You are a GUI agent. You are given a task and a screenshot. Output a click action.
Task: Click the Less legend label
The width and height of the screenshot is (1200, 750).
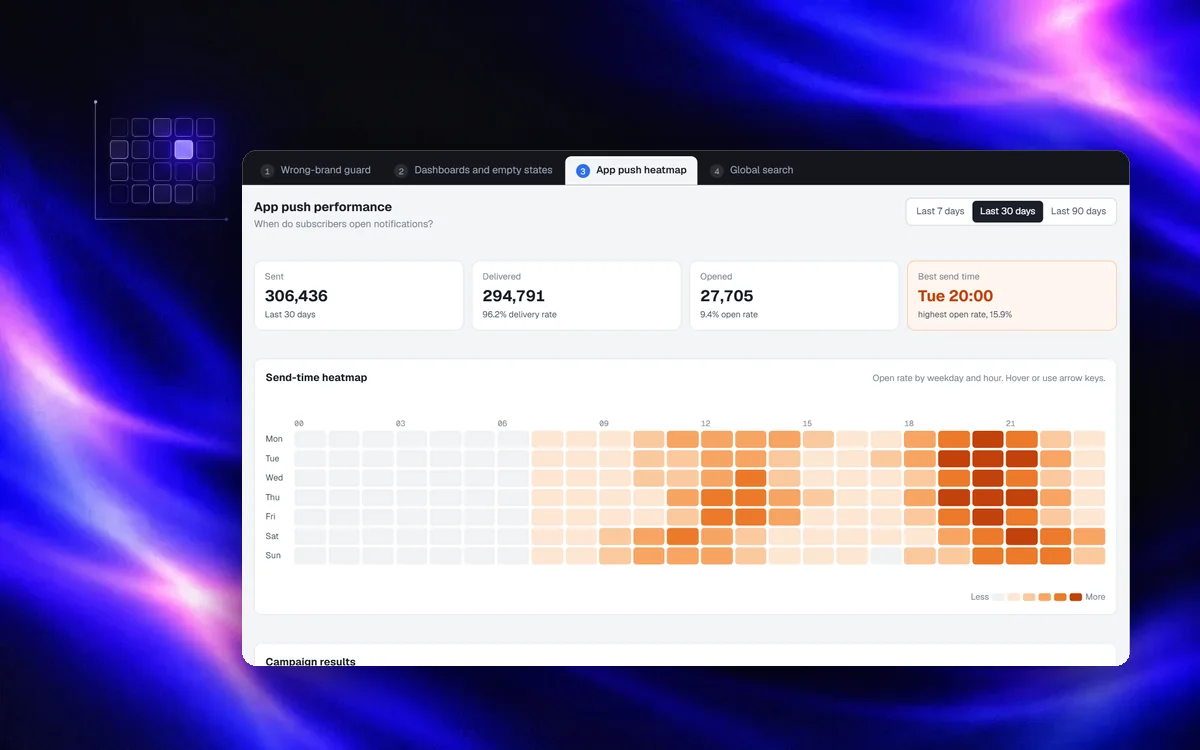[980, 597]
